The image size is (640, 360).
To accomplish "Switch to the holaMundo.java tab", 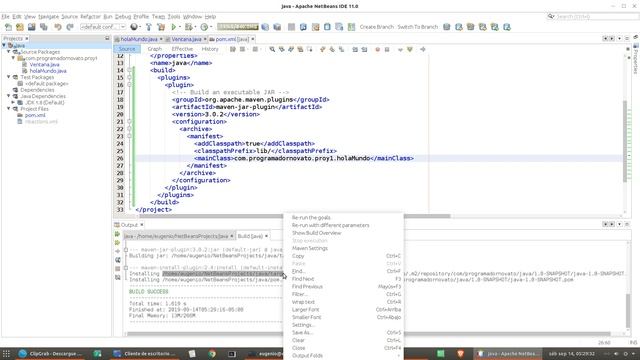I will tap(139, 39).
